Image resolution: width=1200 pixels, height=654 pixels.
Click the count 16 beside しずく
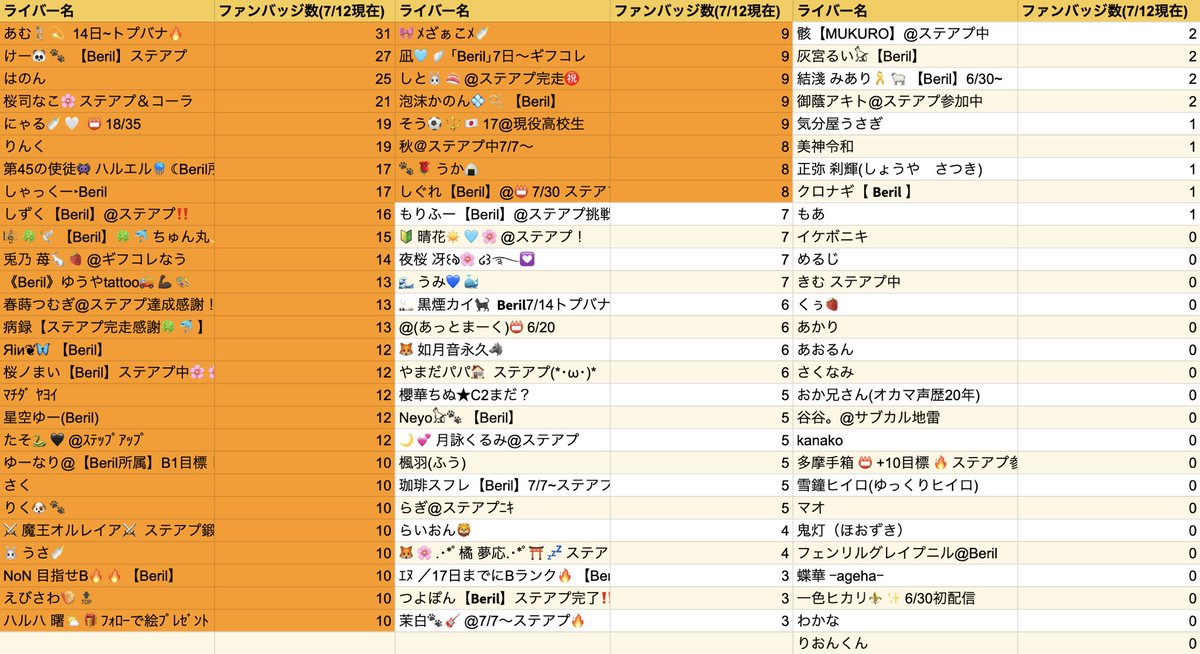pos(305,214)
